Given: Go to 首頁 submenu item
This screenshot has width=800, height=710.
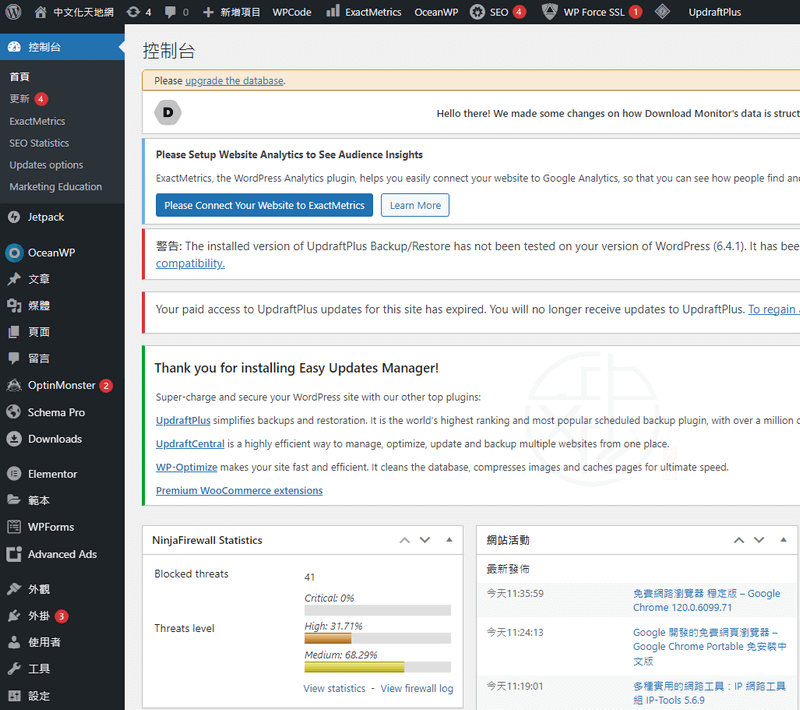Looking at the screenshot, I should pos(19,77).
